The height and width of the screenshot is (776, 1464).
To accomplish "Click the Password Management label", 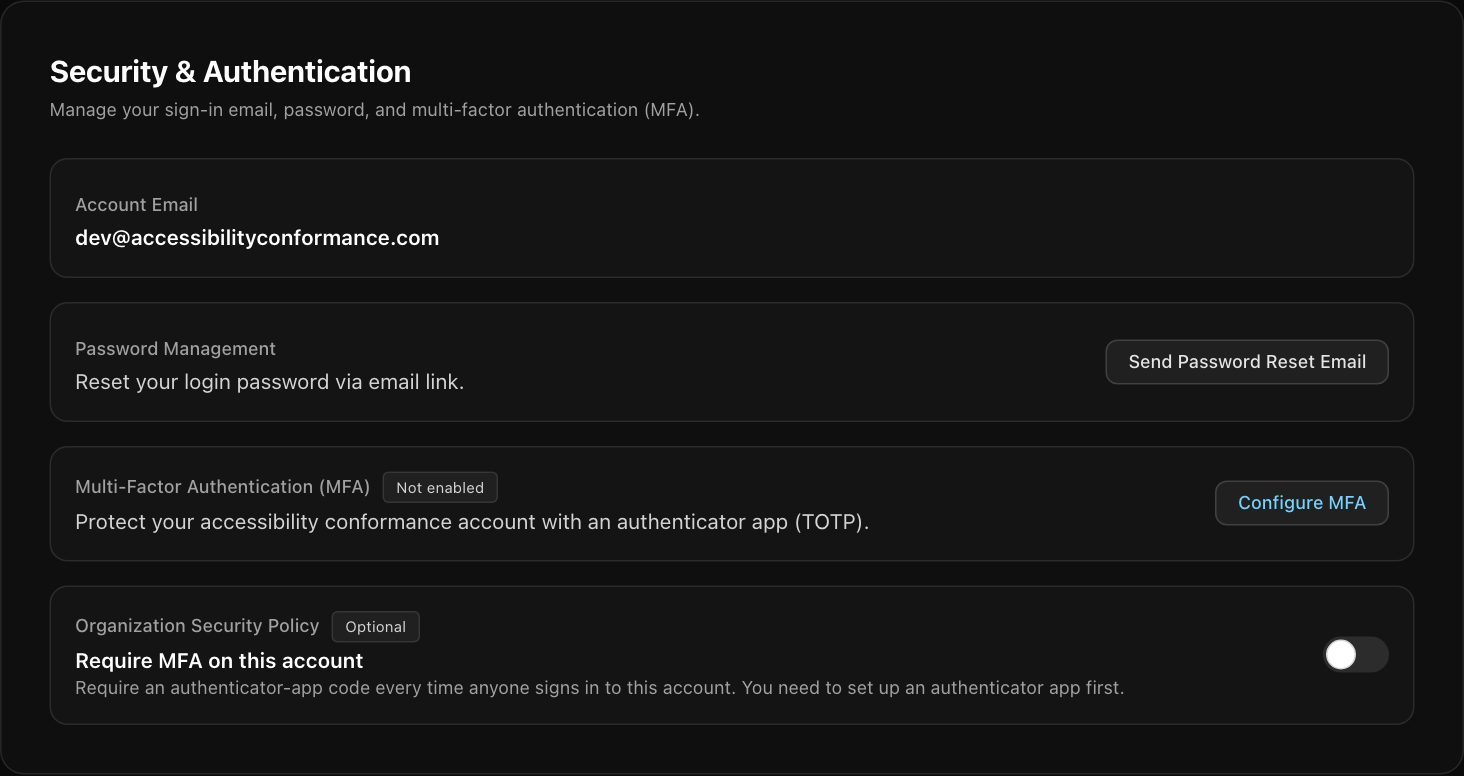I will (x=176, y=349).
